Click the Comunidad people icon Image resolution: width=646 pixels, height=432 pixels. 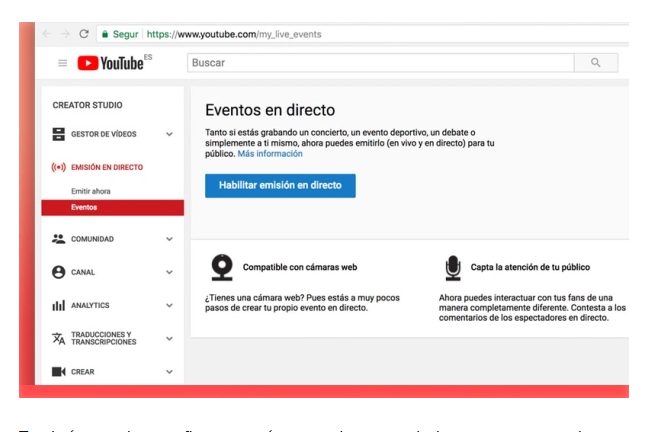click(x=58, y=239)
